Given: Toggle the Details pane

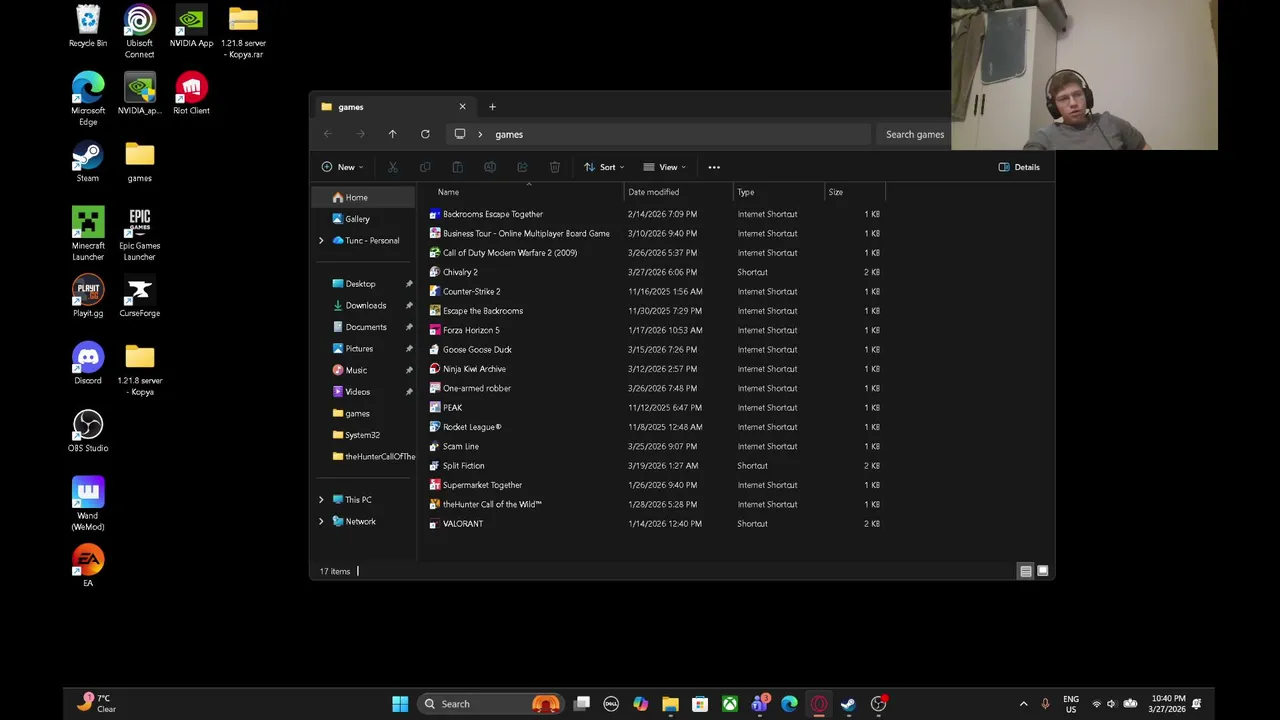Looking at the screenshot, I should tap(1019, 167).
